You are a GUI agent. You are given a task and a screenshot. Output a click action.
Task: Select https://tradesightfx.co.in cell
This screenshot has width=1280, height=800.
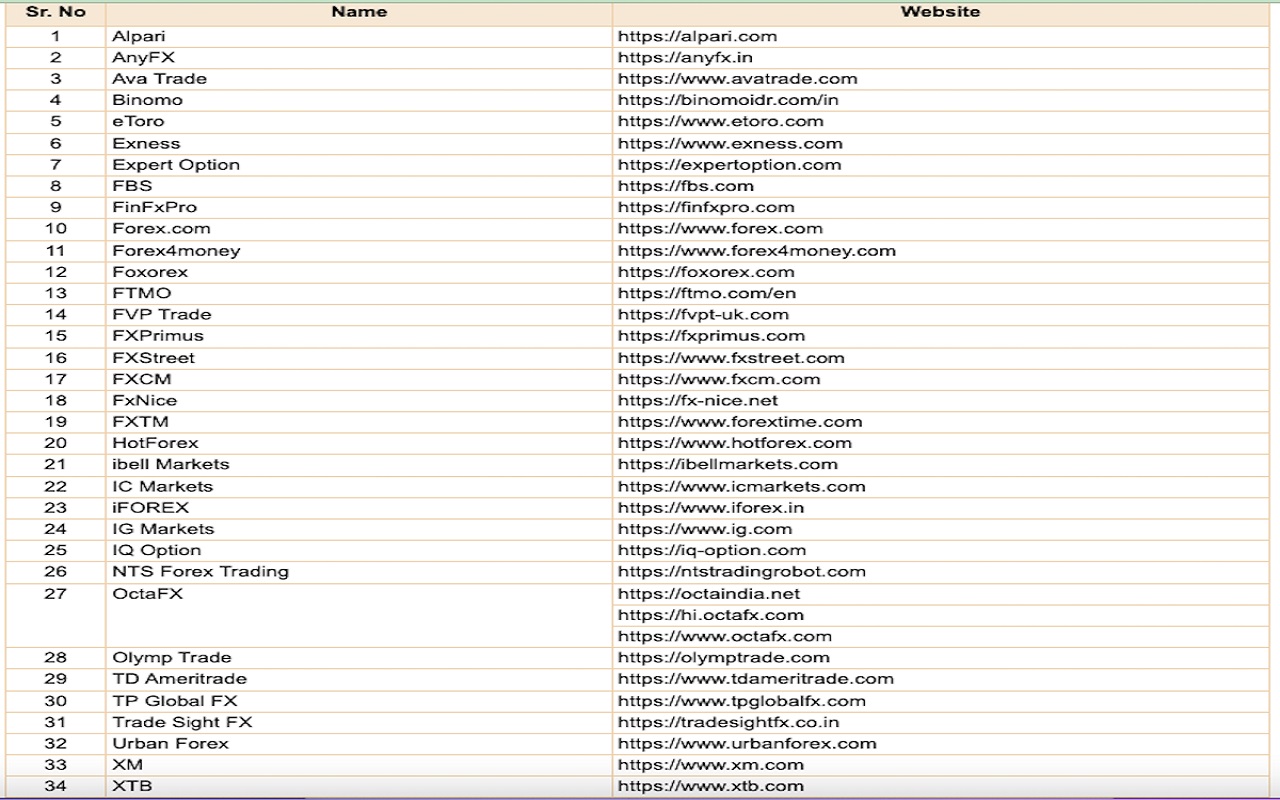940,722
